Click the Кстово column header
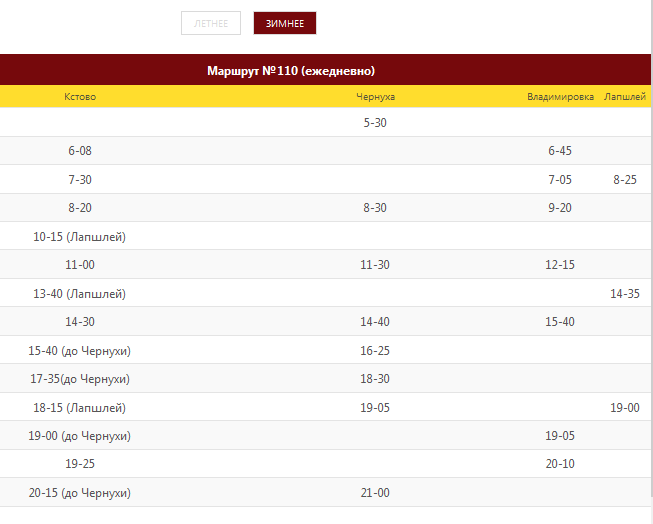This screenshot has height=524, width=653. point(80,97)
